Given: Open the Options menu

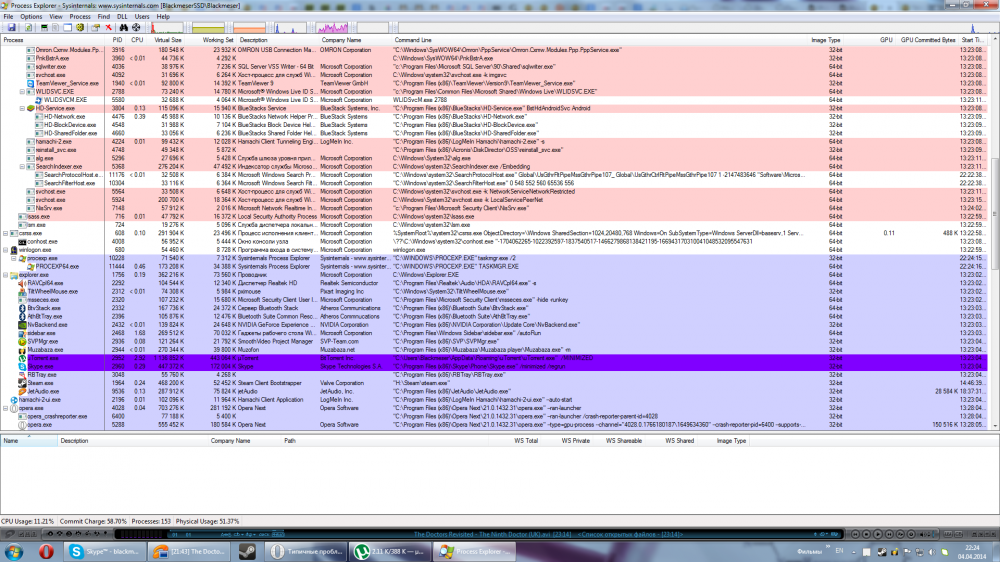Looking at the screenshot, I should [31, 17].
